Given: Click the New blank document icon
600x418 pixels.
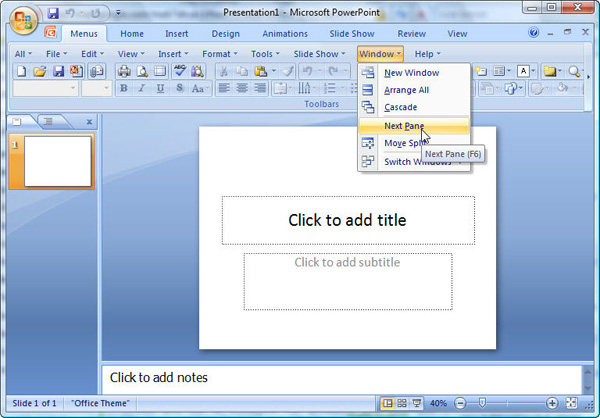Looking at the screenshot, I should pyautogui.click(x=21, y=71).
